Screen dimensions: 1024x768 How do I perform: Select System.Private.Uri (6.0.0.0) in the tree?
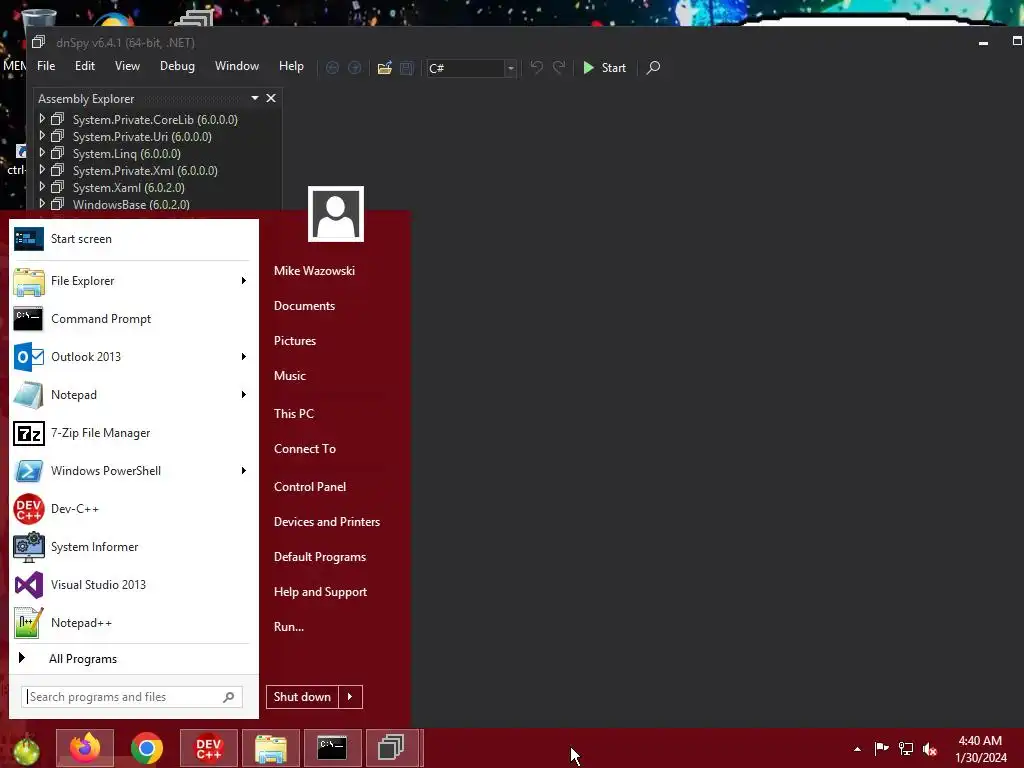(x=142, y=136)
